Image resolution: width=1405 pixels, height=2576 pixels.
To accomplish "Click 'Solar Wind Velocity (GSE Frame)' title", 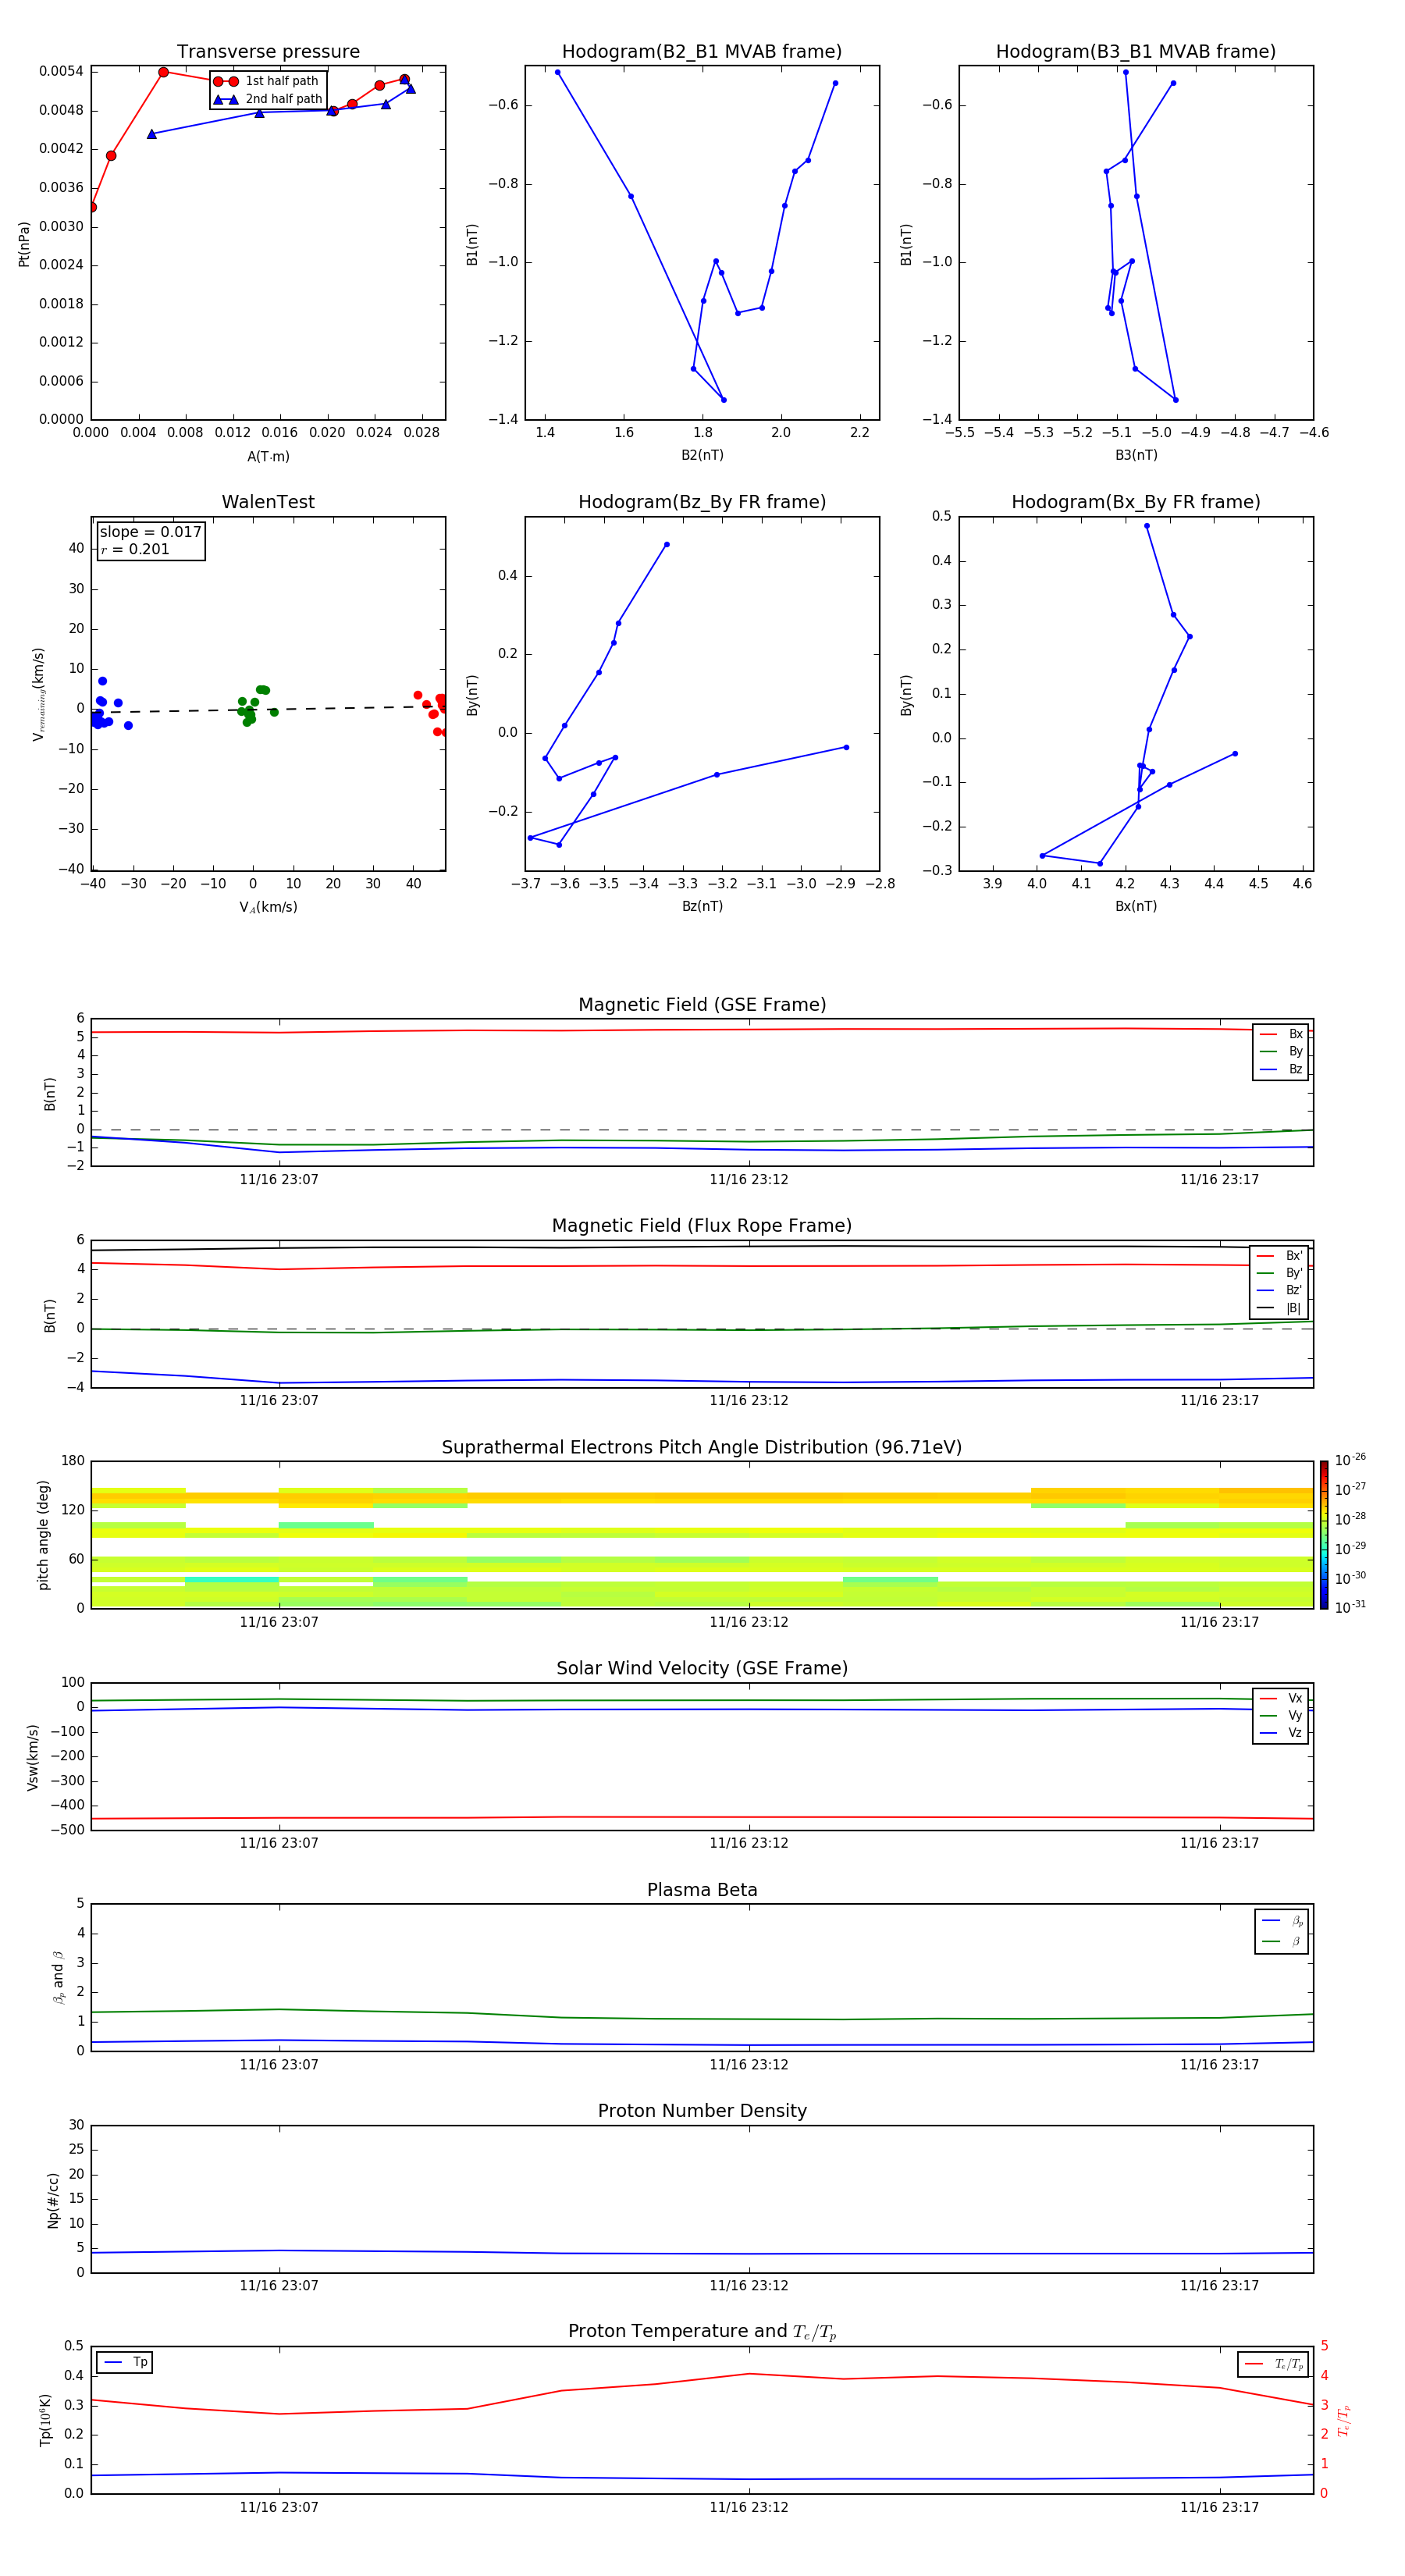I will click(x=702, y=1669).
